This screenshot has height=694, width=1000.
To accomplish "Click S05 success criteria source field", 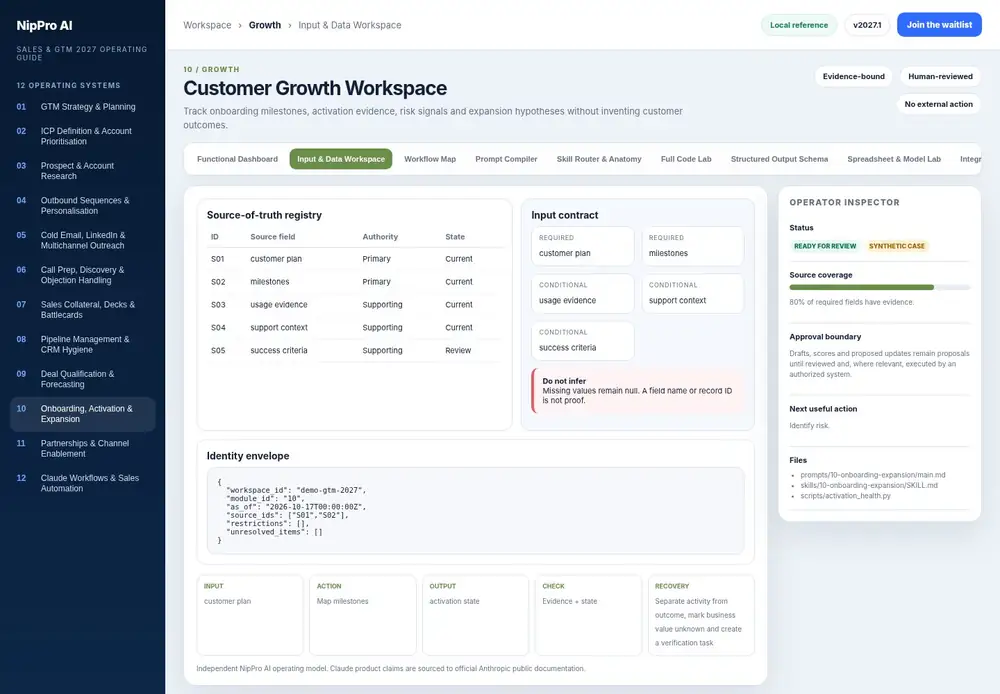I will (x=279, y=351).
